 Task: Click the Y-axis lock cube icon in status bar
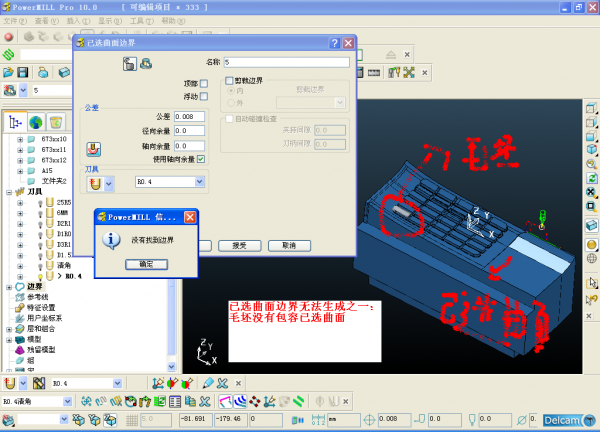pos(94,420)
